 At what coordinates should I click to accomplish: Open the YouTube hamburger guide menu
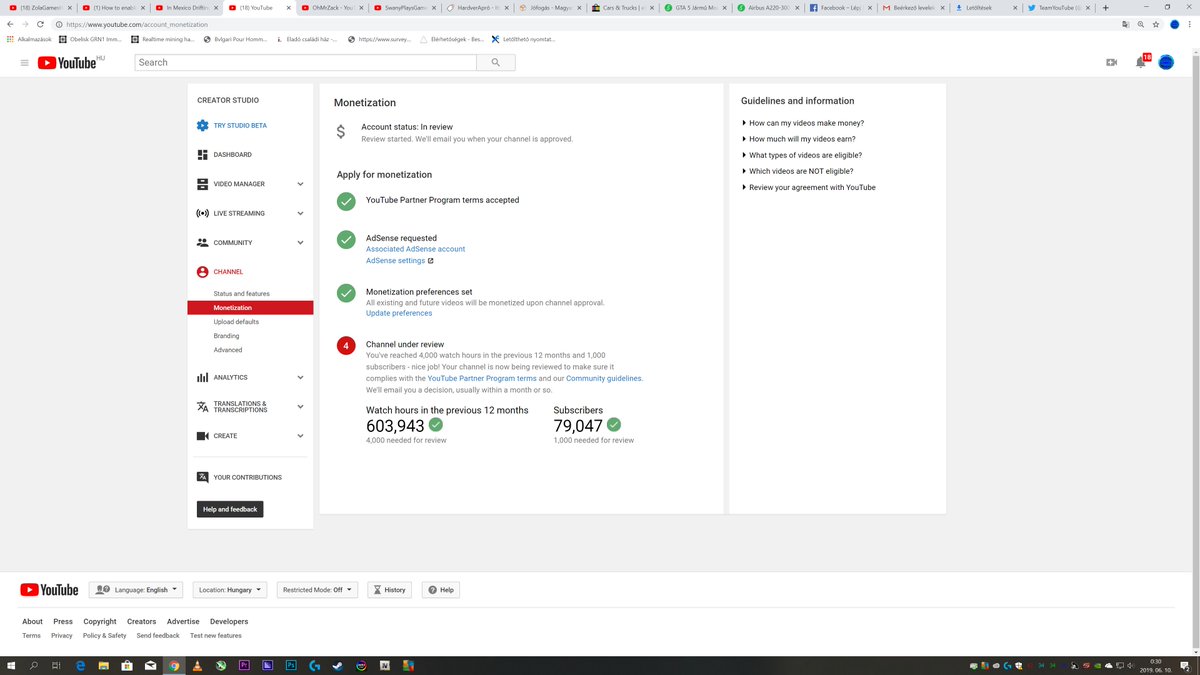click(24, 63)
